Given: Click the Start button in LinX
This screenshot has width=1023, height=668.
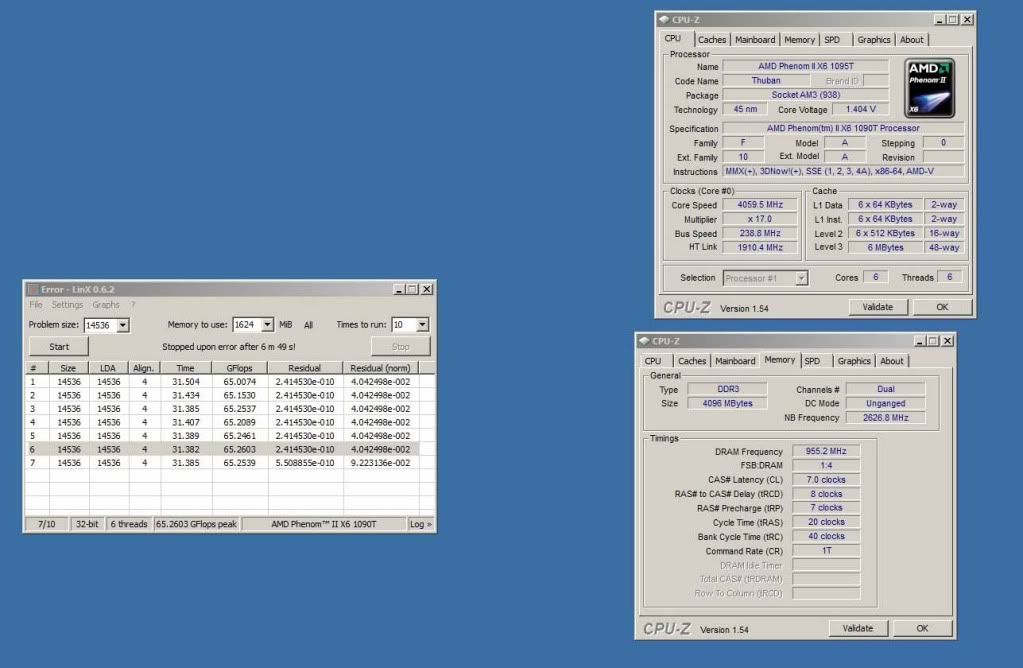Looking at the screenshot, I should pyautogui.click(x=59, y=346).
